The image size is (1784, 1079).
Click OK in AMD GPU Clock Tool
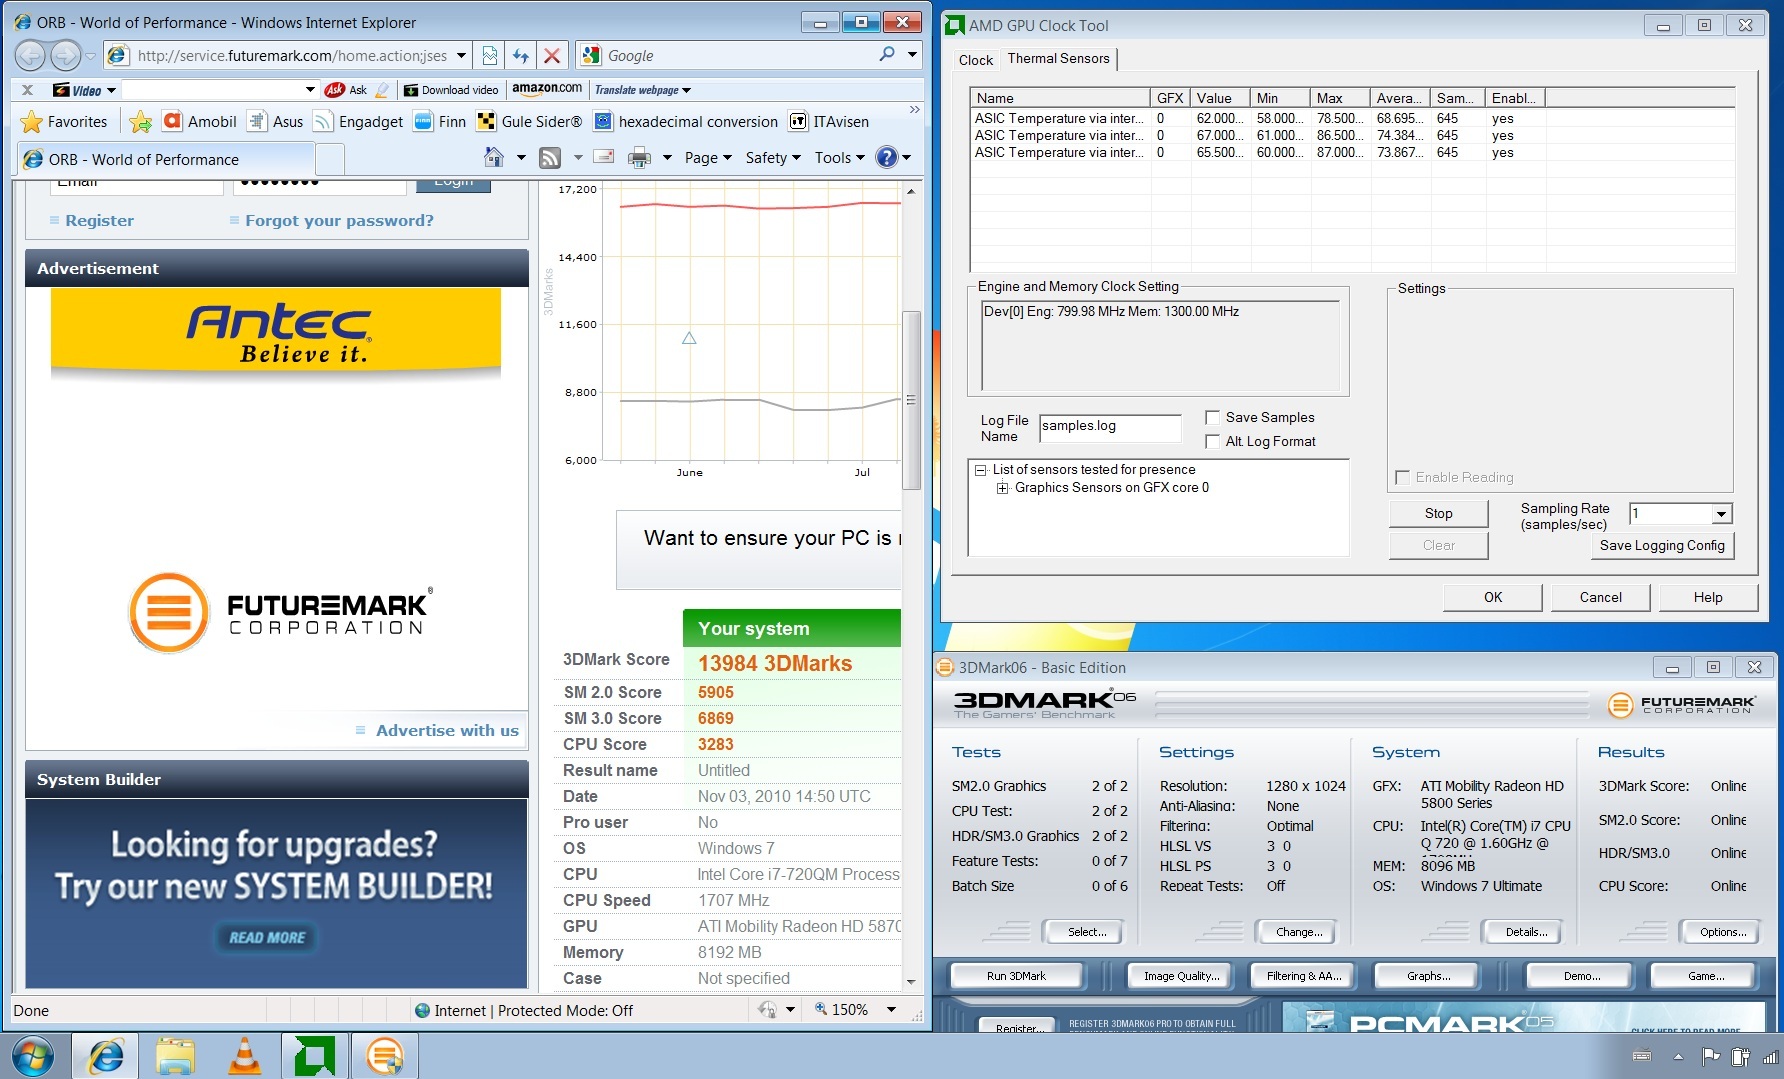pyautogui.click(x=1493, y=597)
